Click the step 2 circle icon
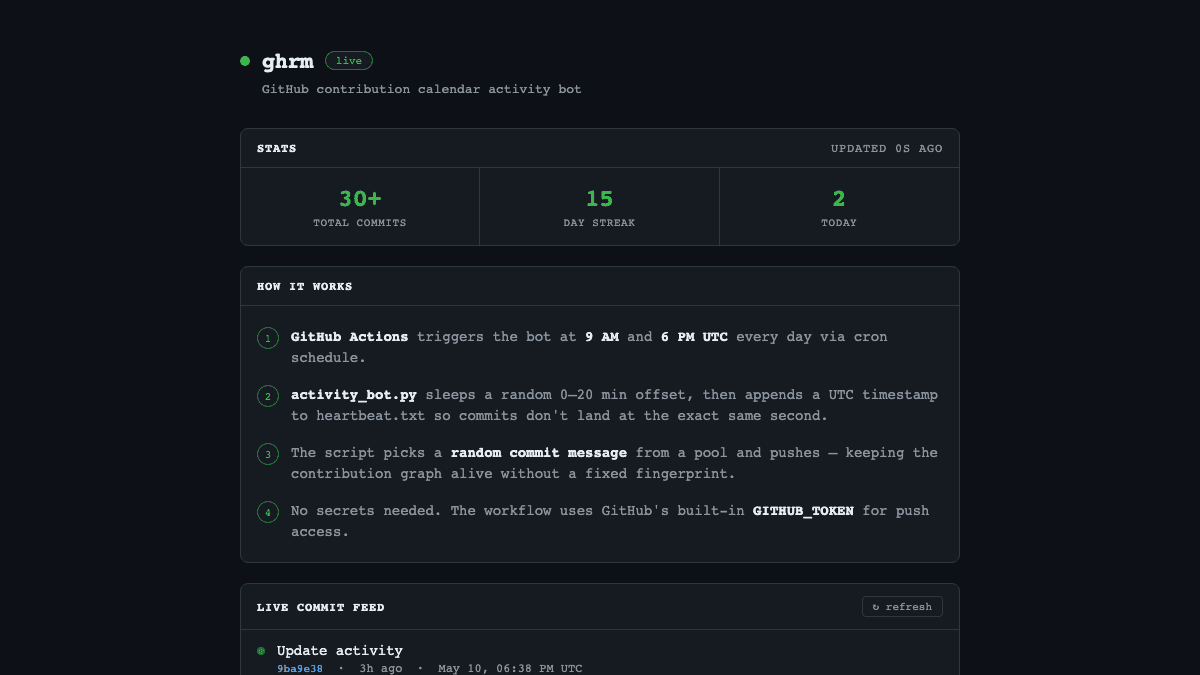This screenshot has width=1200, height=675. 268,396
